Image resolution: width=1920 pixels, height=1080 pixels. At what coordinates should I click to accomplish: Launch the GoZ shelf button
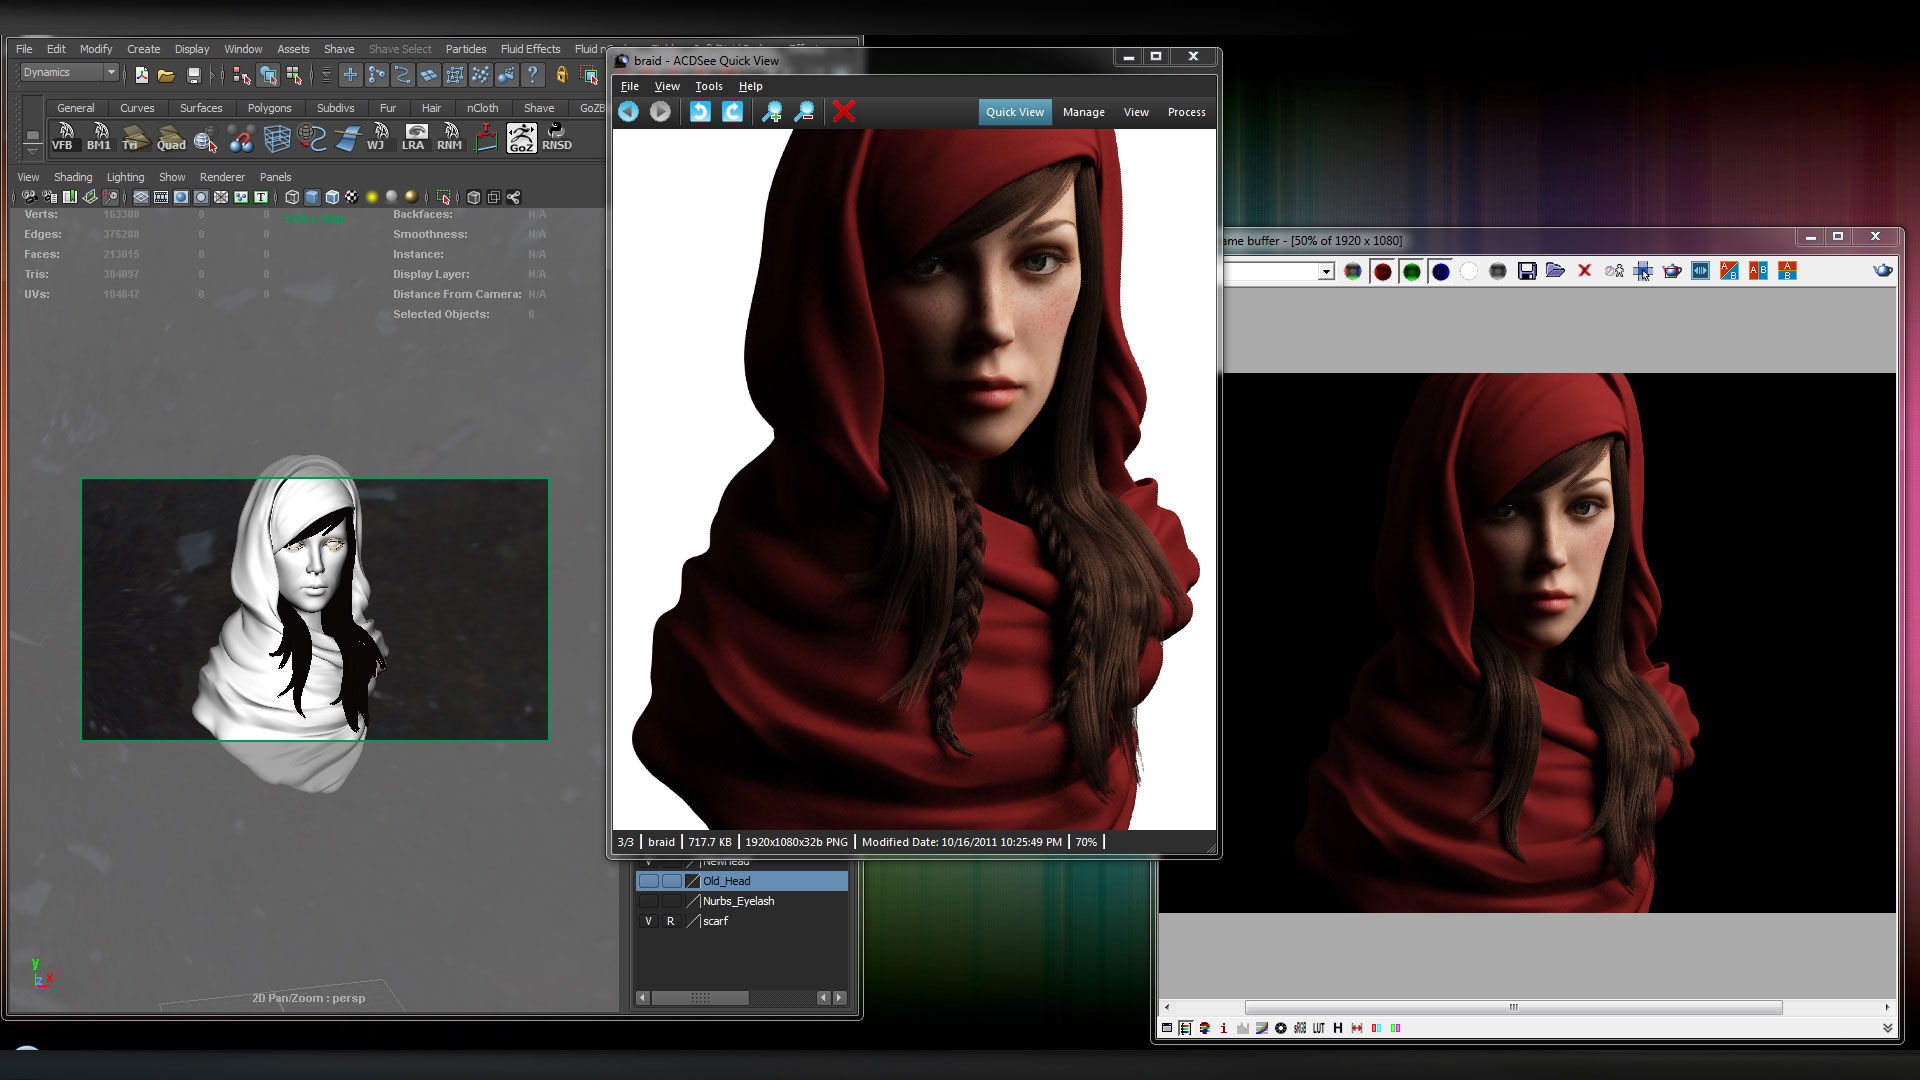coord(521,137)
